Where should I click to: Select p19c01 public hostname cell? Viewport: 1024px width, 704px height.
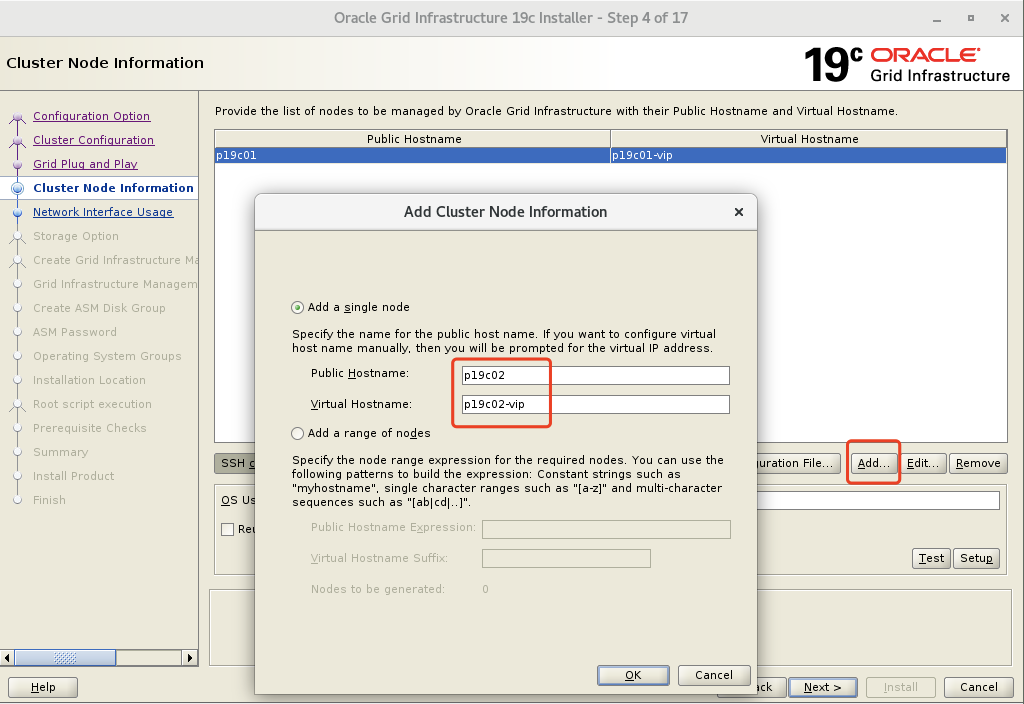pos(412,155)
